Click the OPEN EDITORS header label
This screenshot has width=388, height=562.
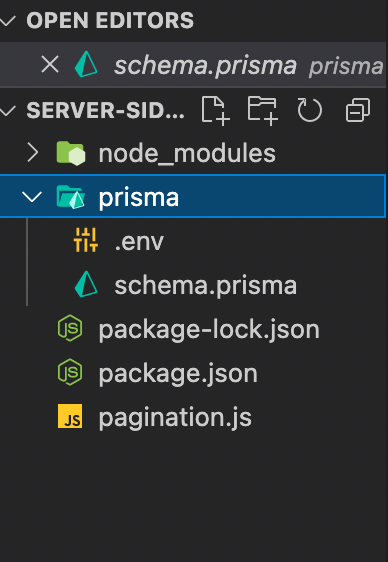click(x=110, y=20)
